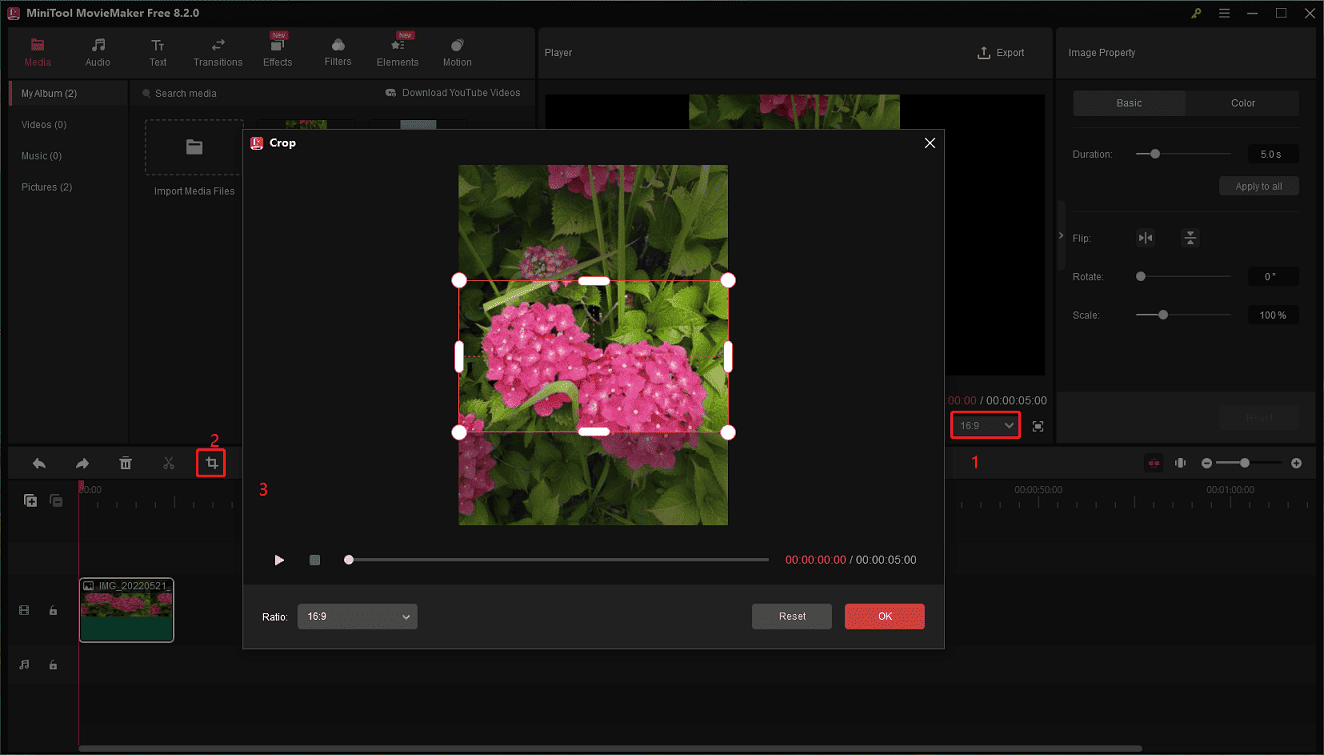Open the Transitions tab
The width and height of the screenshot is (1324, 755).
click(x=218, y=52)
